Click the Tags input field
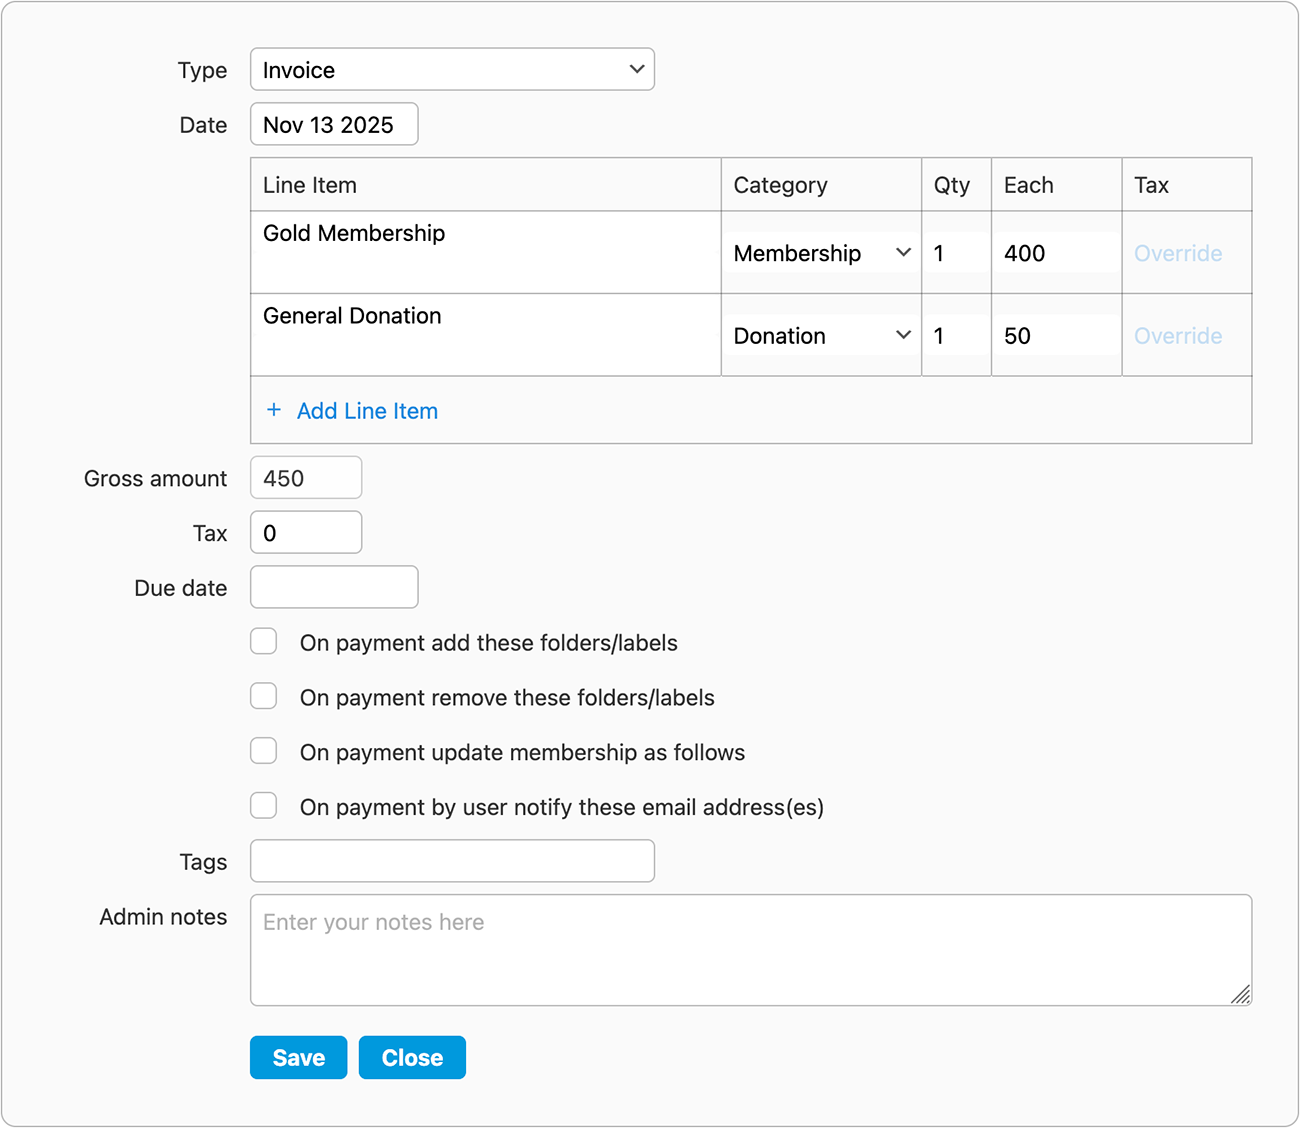1300x1128 pixels. coord(452,861)
